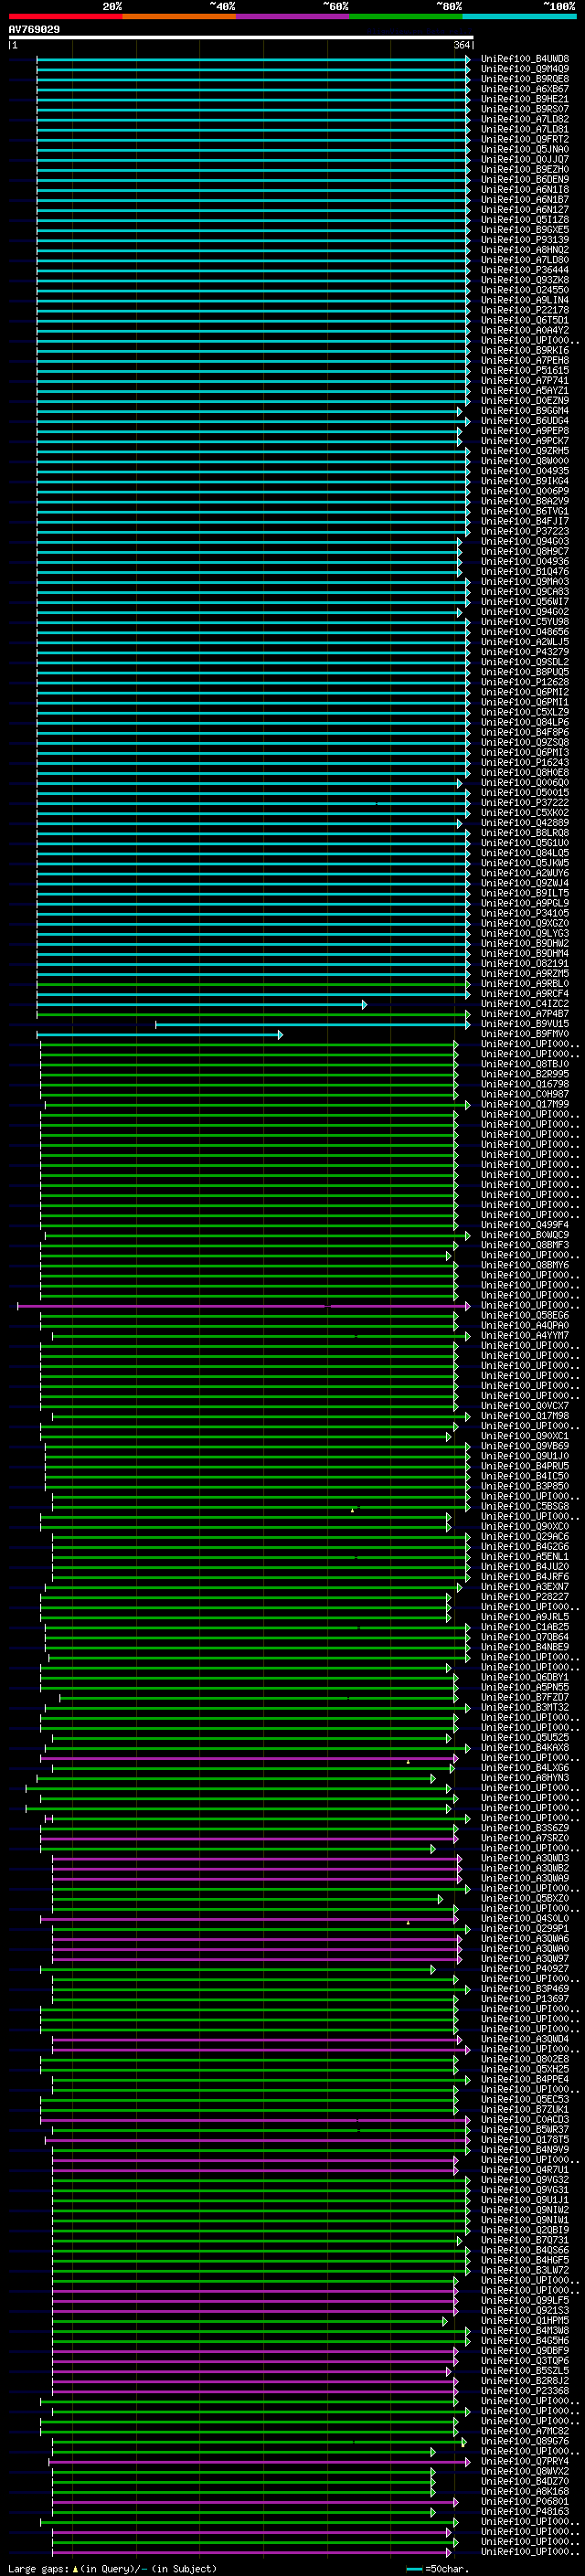Click the orange ~40% identity legend segment

point(179,16)
